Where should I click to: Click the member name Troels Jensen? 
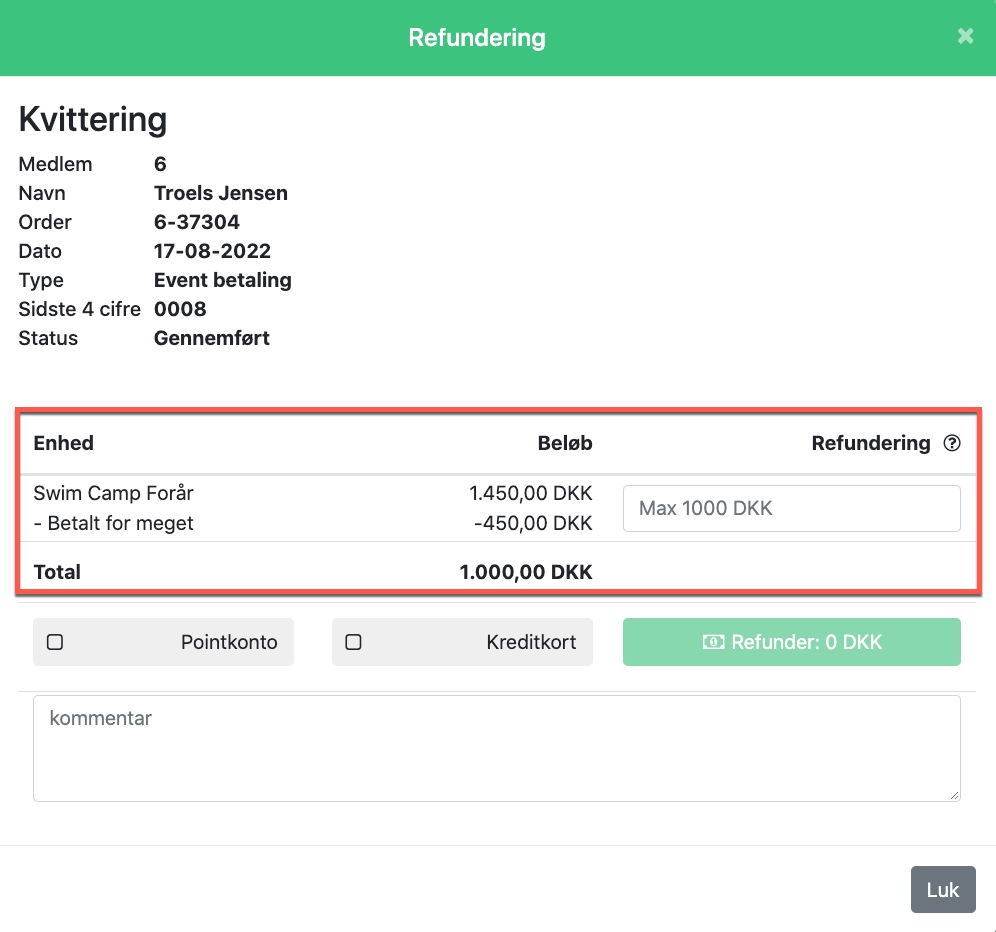click(x=220, y=192)
